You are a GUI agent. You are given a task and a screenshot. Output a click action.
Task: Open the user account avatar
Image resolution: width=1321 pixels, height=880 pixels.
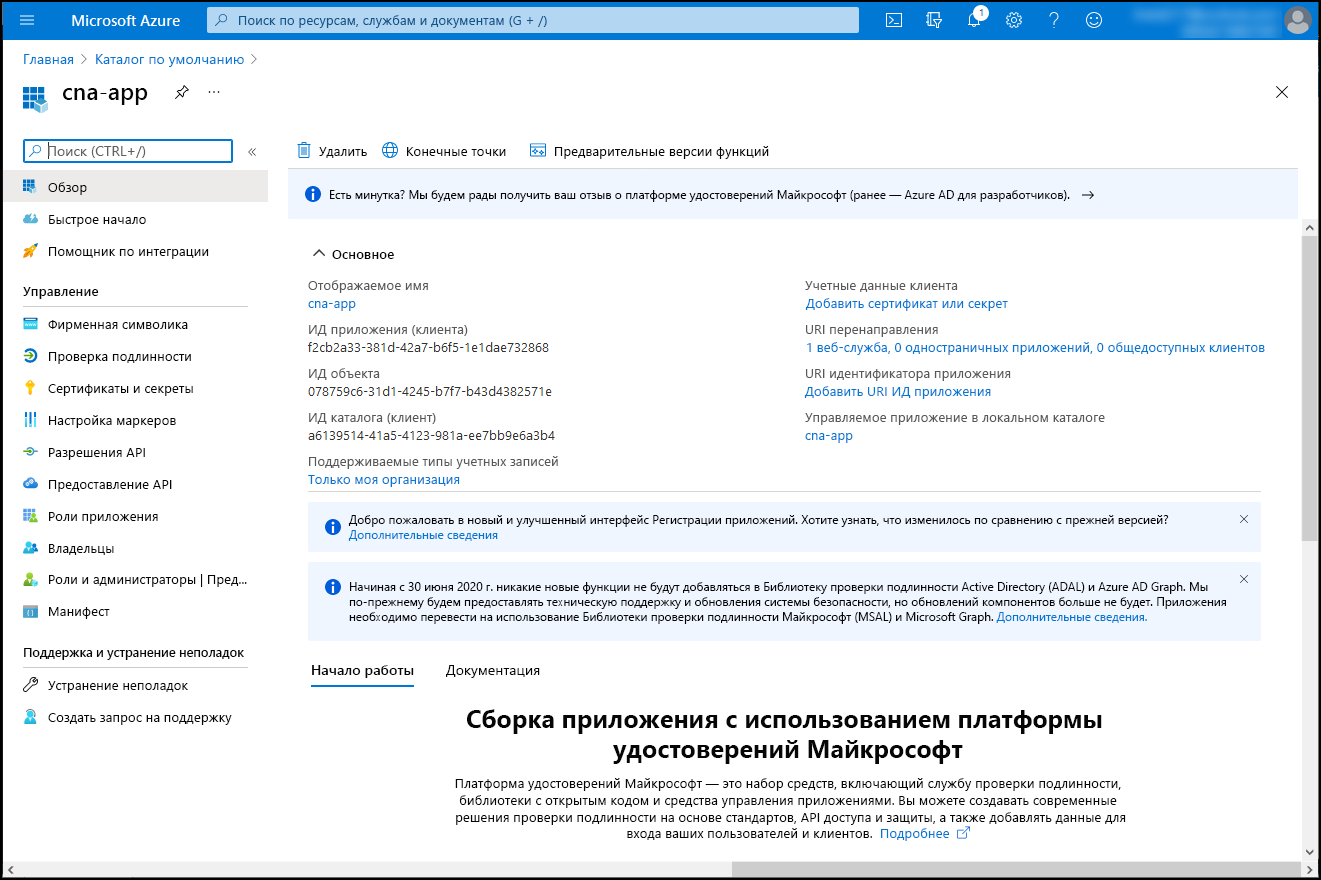(1298, 20)
